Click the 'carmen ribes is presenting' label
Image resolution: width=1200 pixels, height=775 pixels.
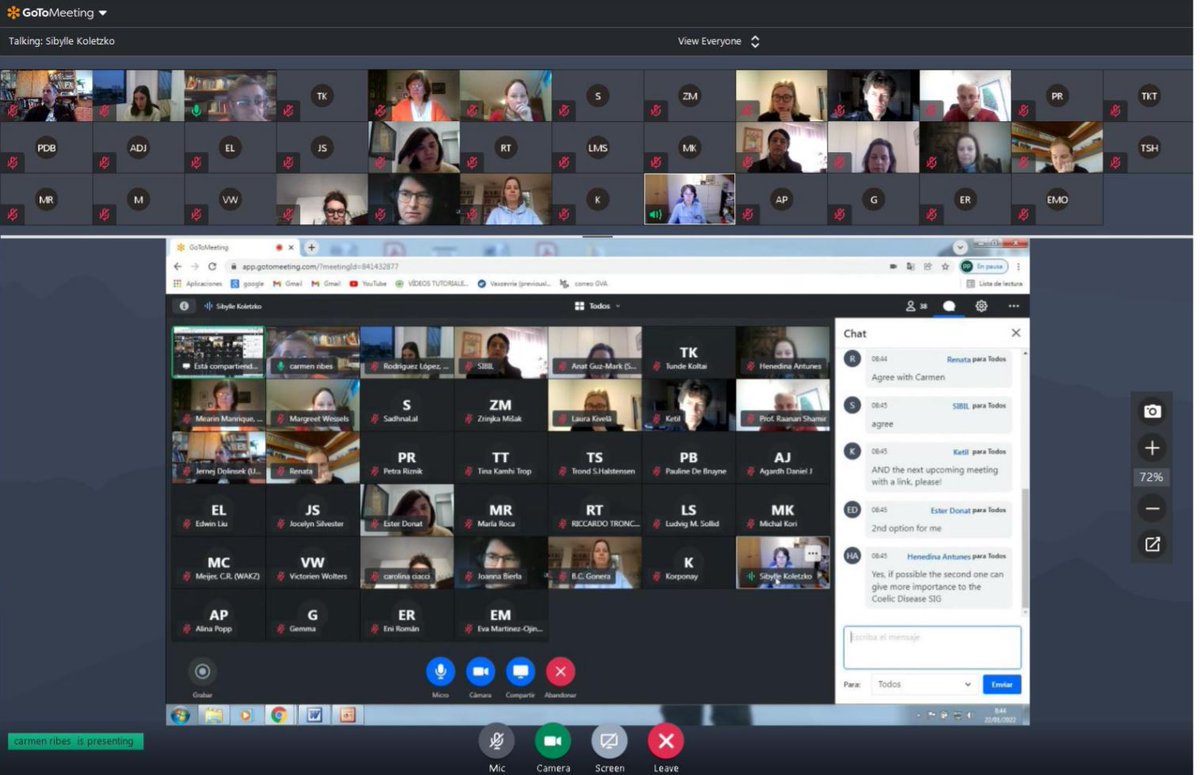76,741
